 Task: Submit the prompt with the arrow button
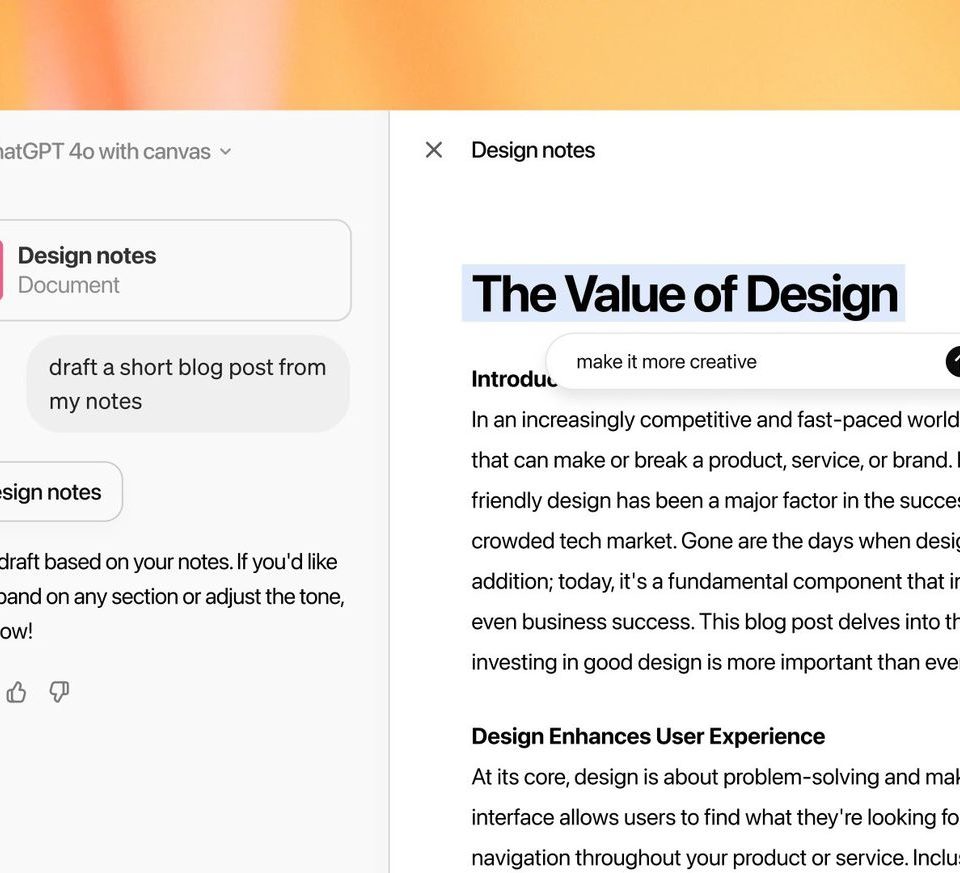coord(954,362)
